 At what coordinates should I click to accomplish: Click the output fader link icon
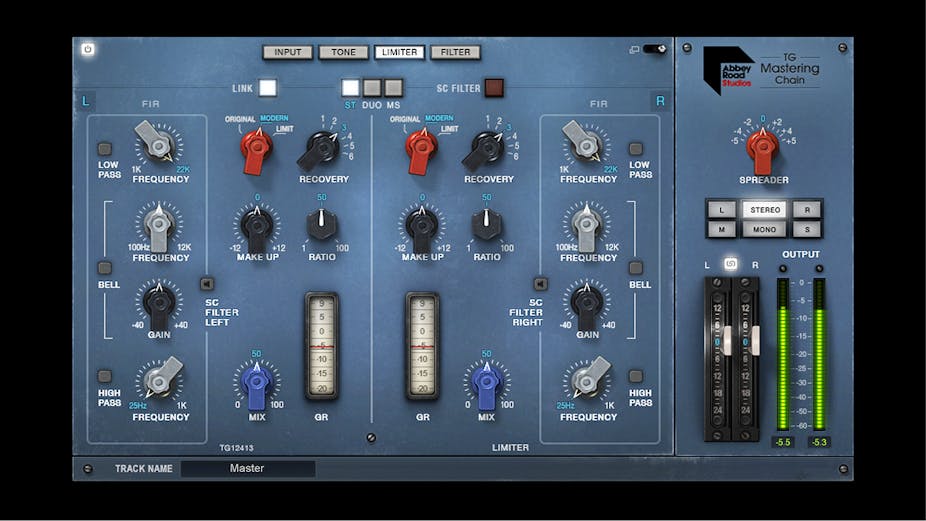pyautogui.click(x=731, y=264)
